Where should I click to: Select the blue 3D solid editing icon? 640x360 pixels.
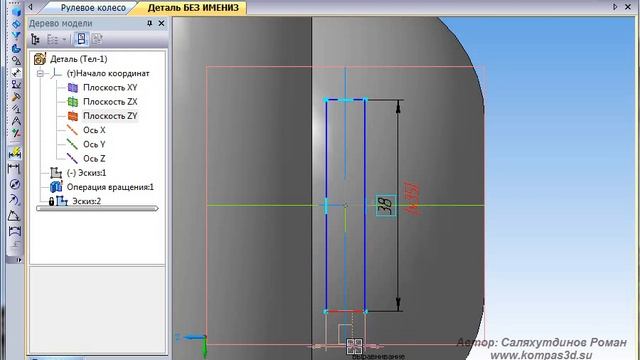(x=16, y=11)
